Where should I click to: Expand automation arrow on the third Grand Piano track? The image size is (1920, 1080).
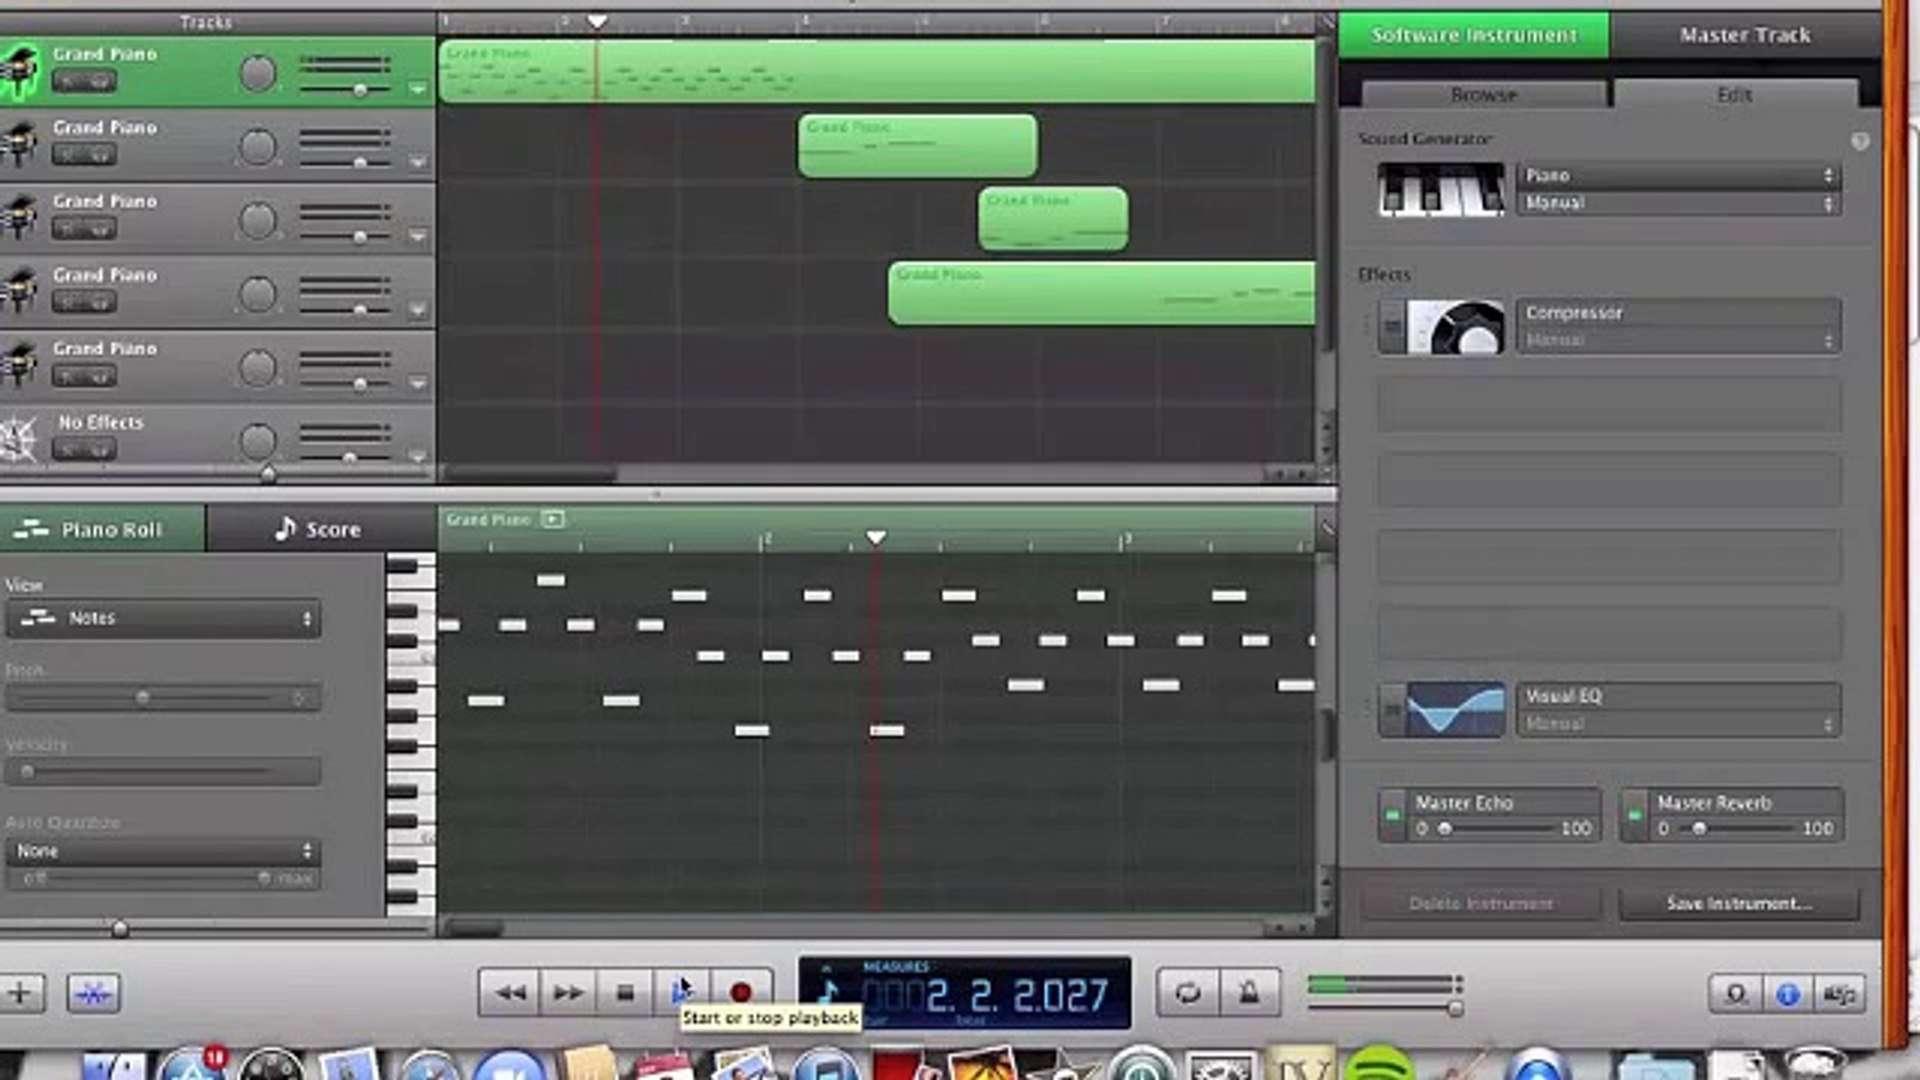pyautogui.click(x=418, y=236)
